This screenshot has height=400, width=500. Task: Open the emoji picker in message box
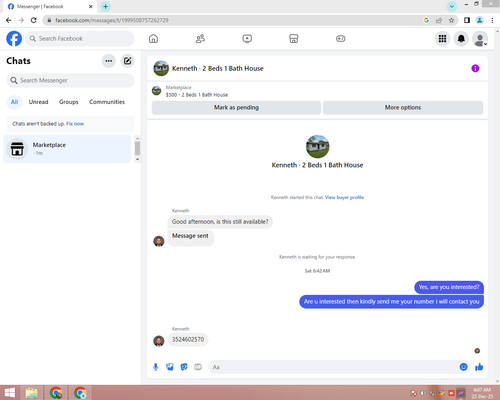click(x=463, y=367)
